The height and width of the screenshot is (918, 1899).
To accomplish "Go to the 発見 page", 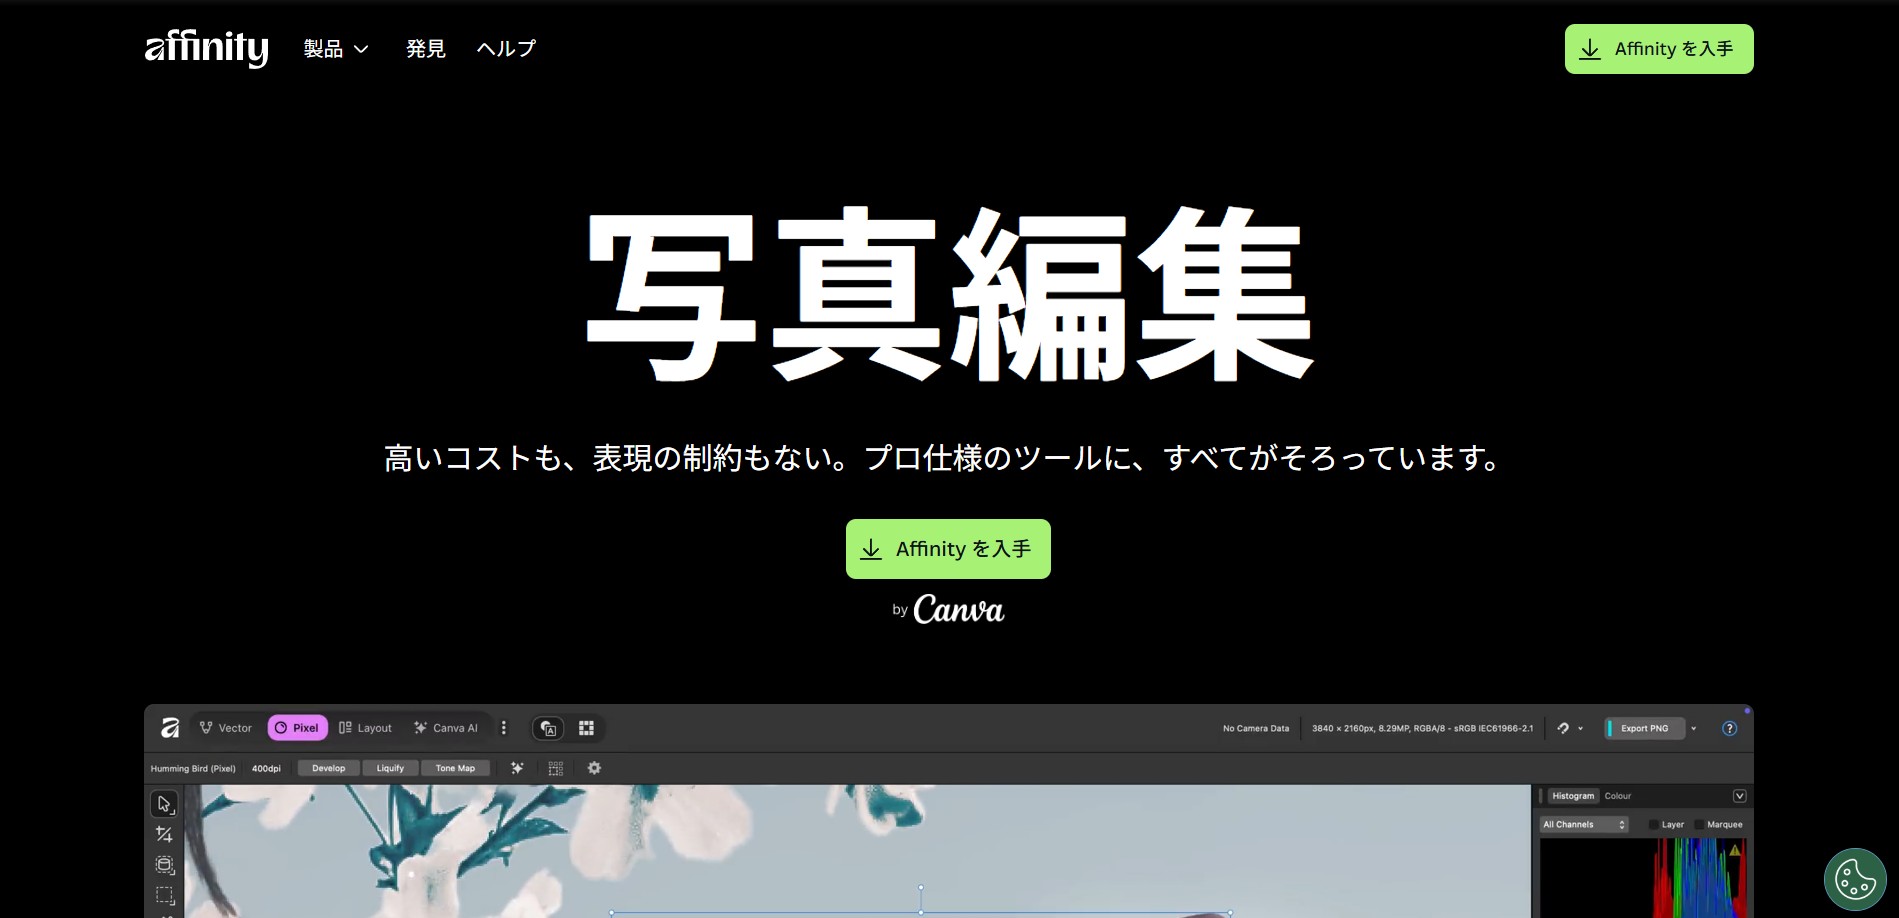I will click(425, 49).
